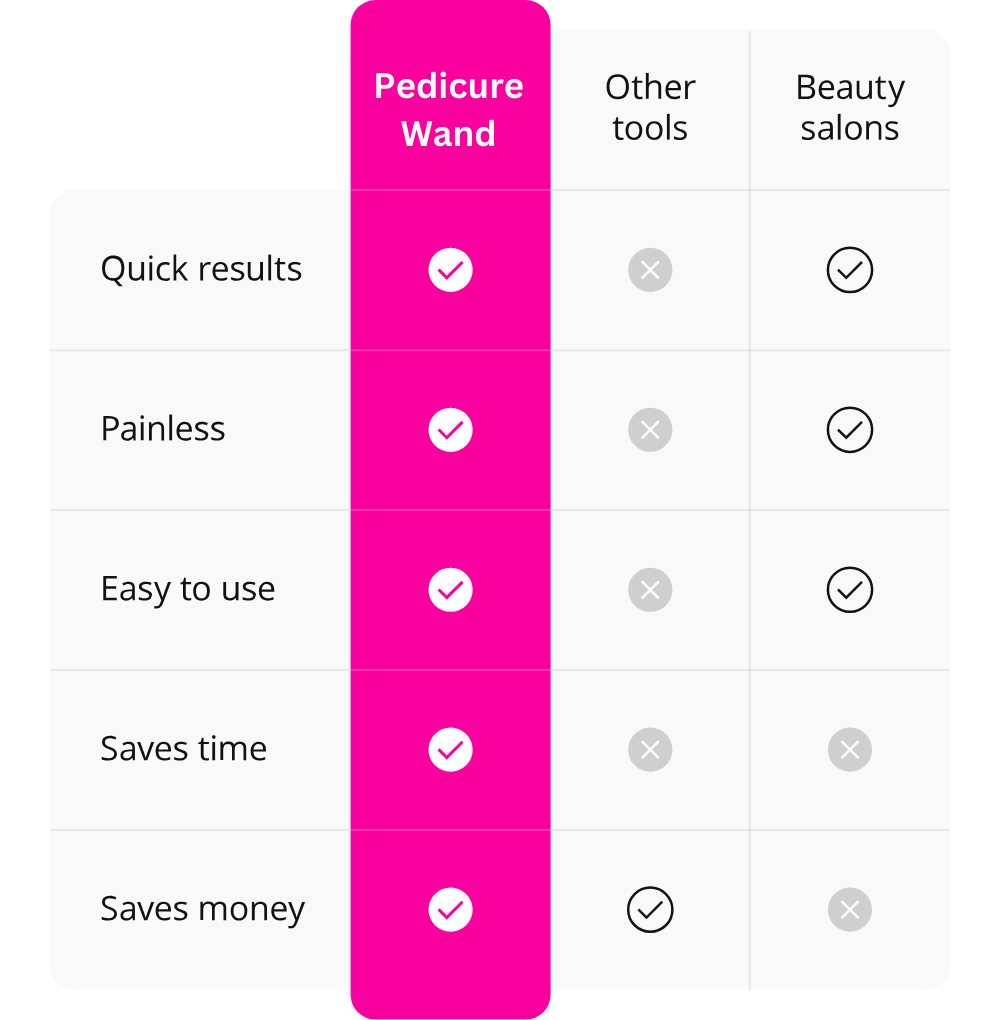The image size is (1000, 1020).
Task: Select Pedicure Wand checkmark in Painless row
Action: pyautogui.click(x=450, y=430)
